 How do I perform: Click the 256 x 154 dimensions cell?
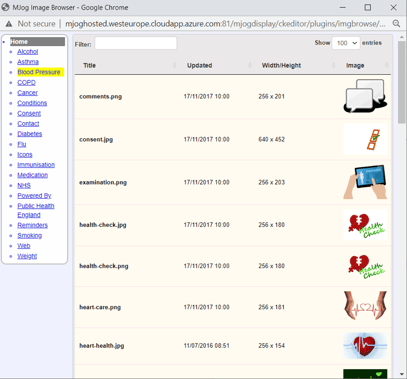tap(272, 346)
